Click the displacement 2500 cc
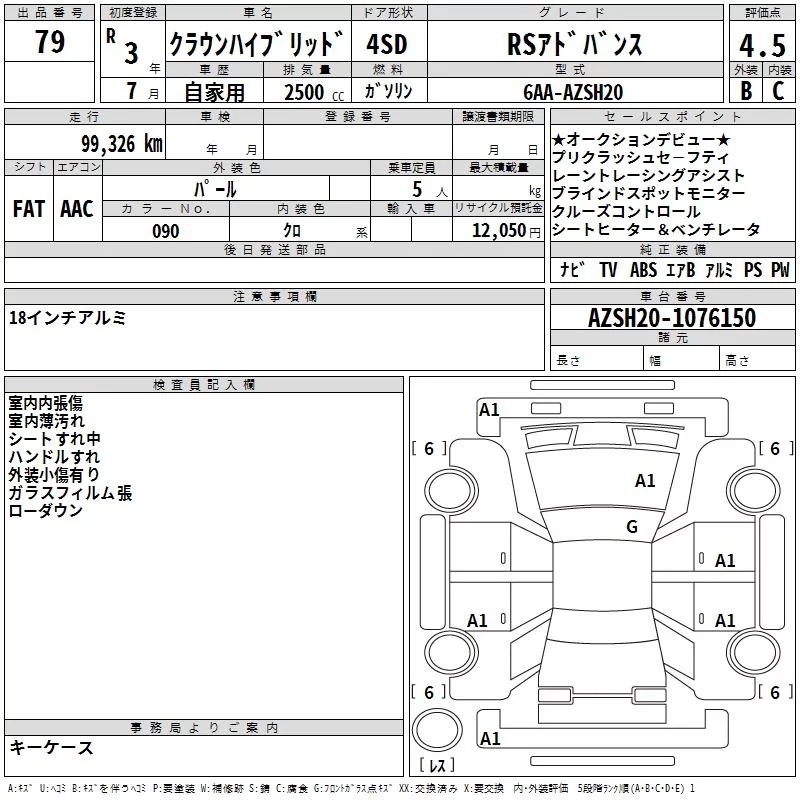This screenshot has width=800, height=800. (314, 92)
